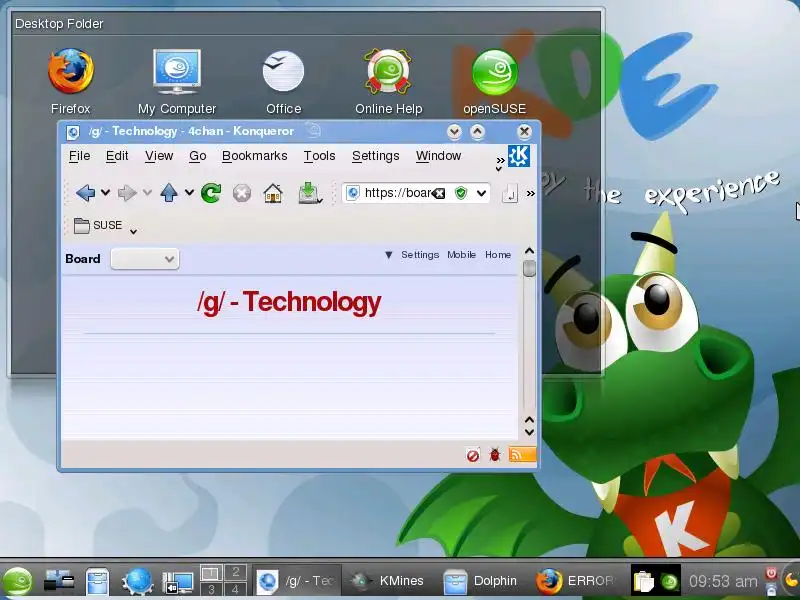
Task: Switch to Firefox ERROR task in taskbar
Action: click(576, 581)
